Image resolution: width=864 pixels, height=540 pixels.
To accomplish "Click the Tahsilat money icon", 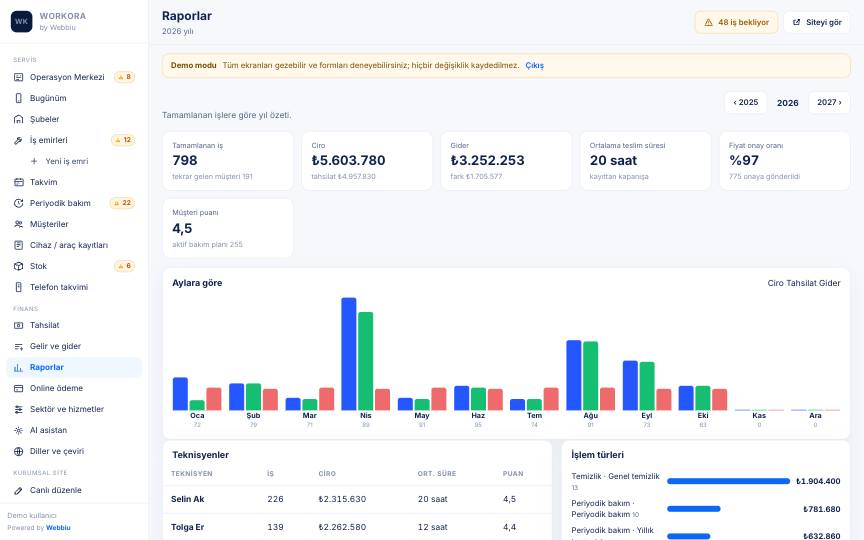I will (x=18, y=325).
